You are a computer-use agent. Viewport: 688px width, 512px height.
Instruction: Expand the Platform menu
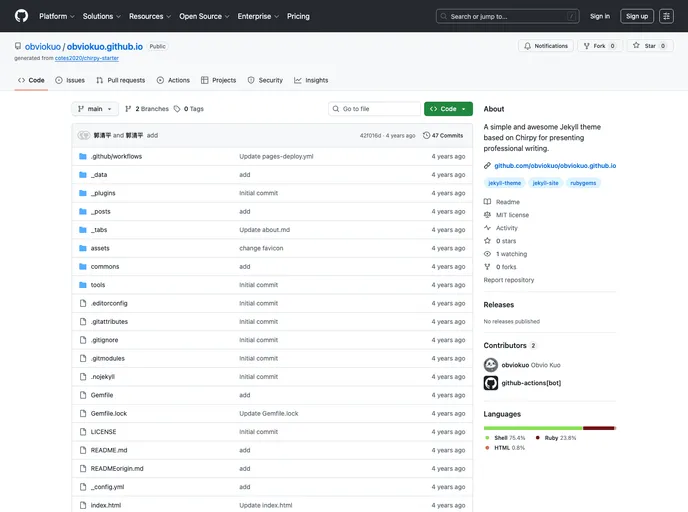(57, 16)
